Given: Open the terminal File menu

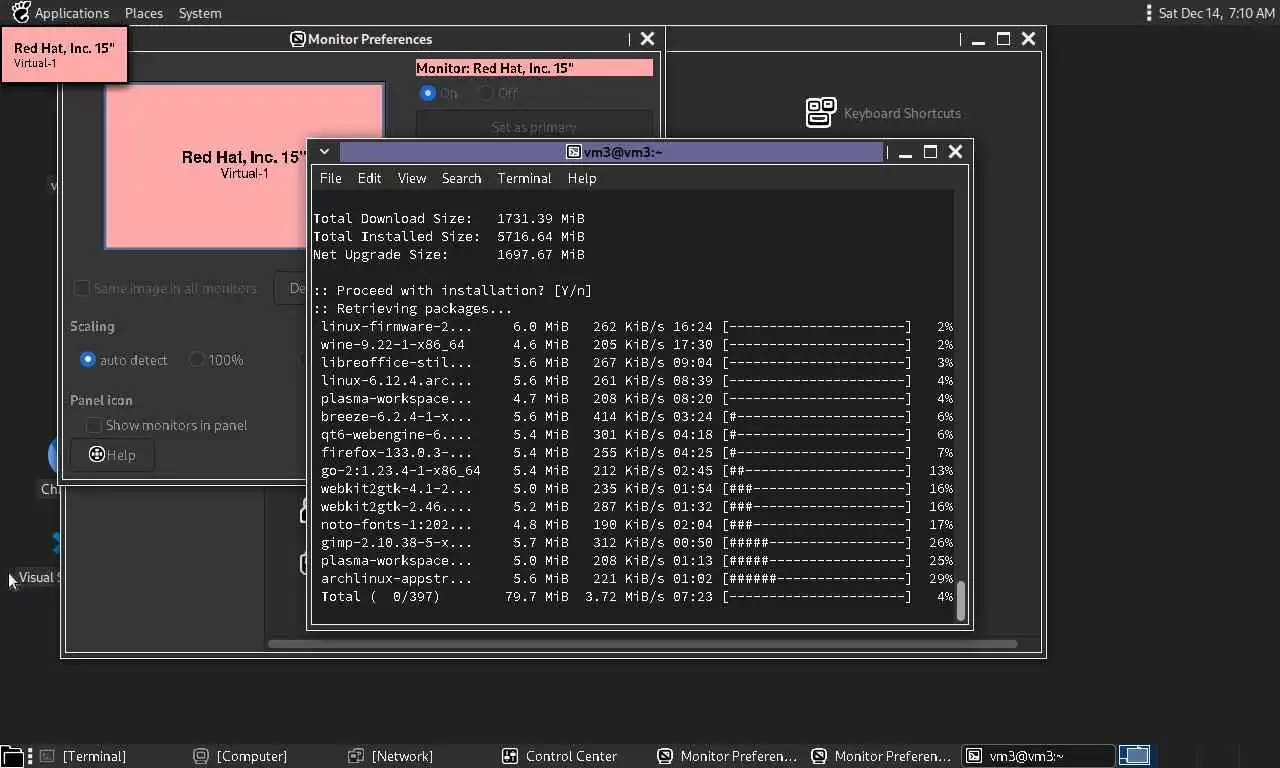Looking at the screenshot, I should point(330,178).
